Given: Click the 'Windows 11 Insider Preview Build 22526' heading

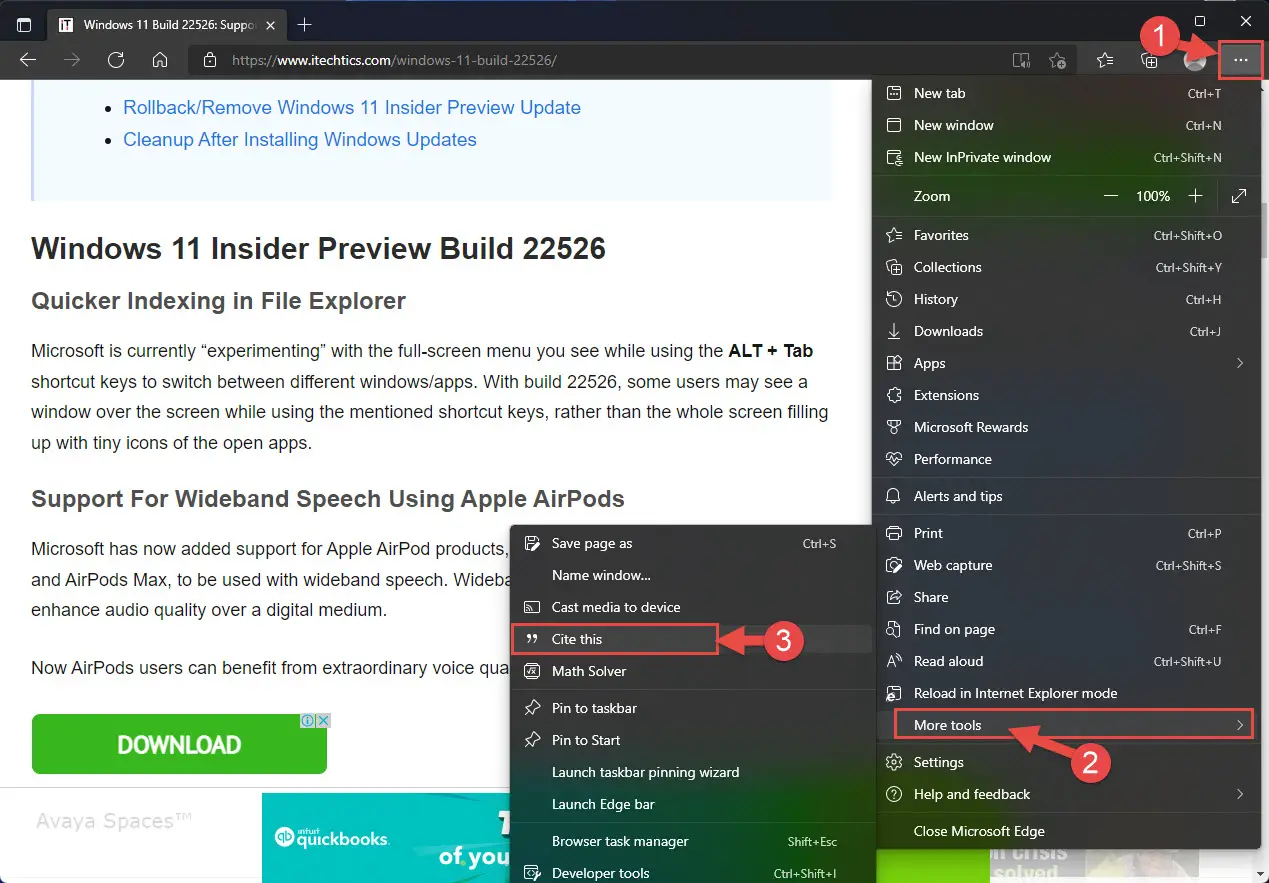Looking at the screenshot, I should [x=319, y=248].
